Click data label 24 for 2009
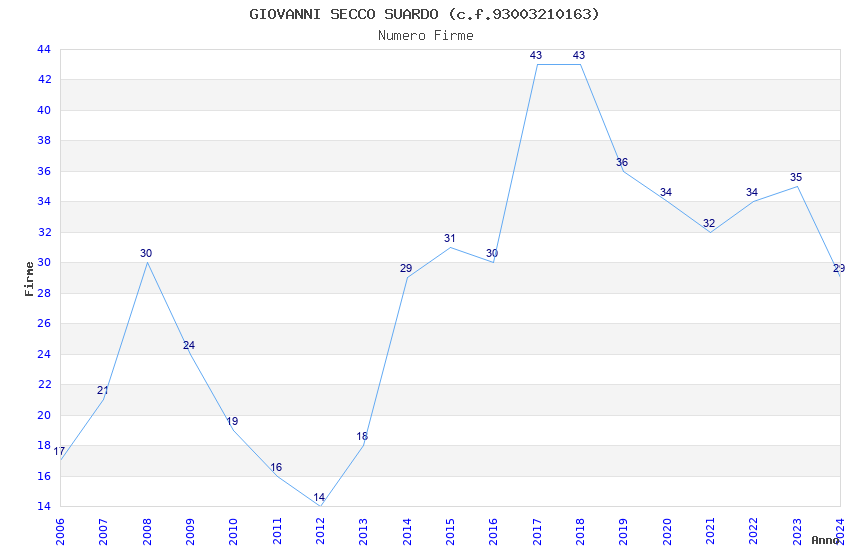850x550 pixels. coord(189,345)
